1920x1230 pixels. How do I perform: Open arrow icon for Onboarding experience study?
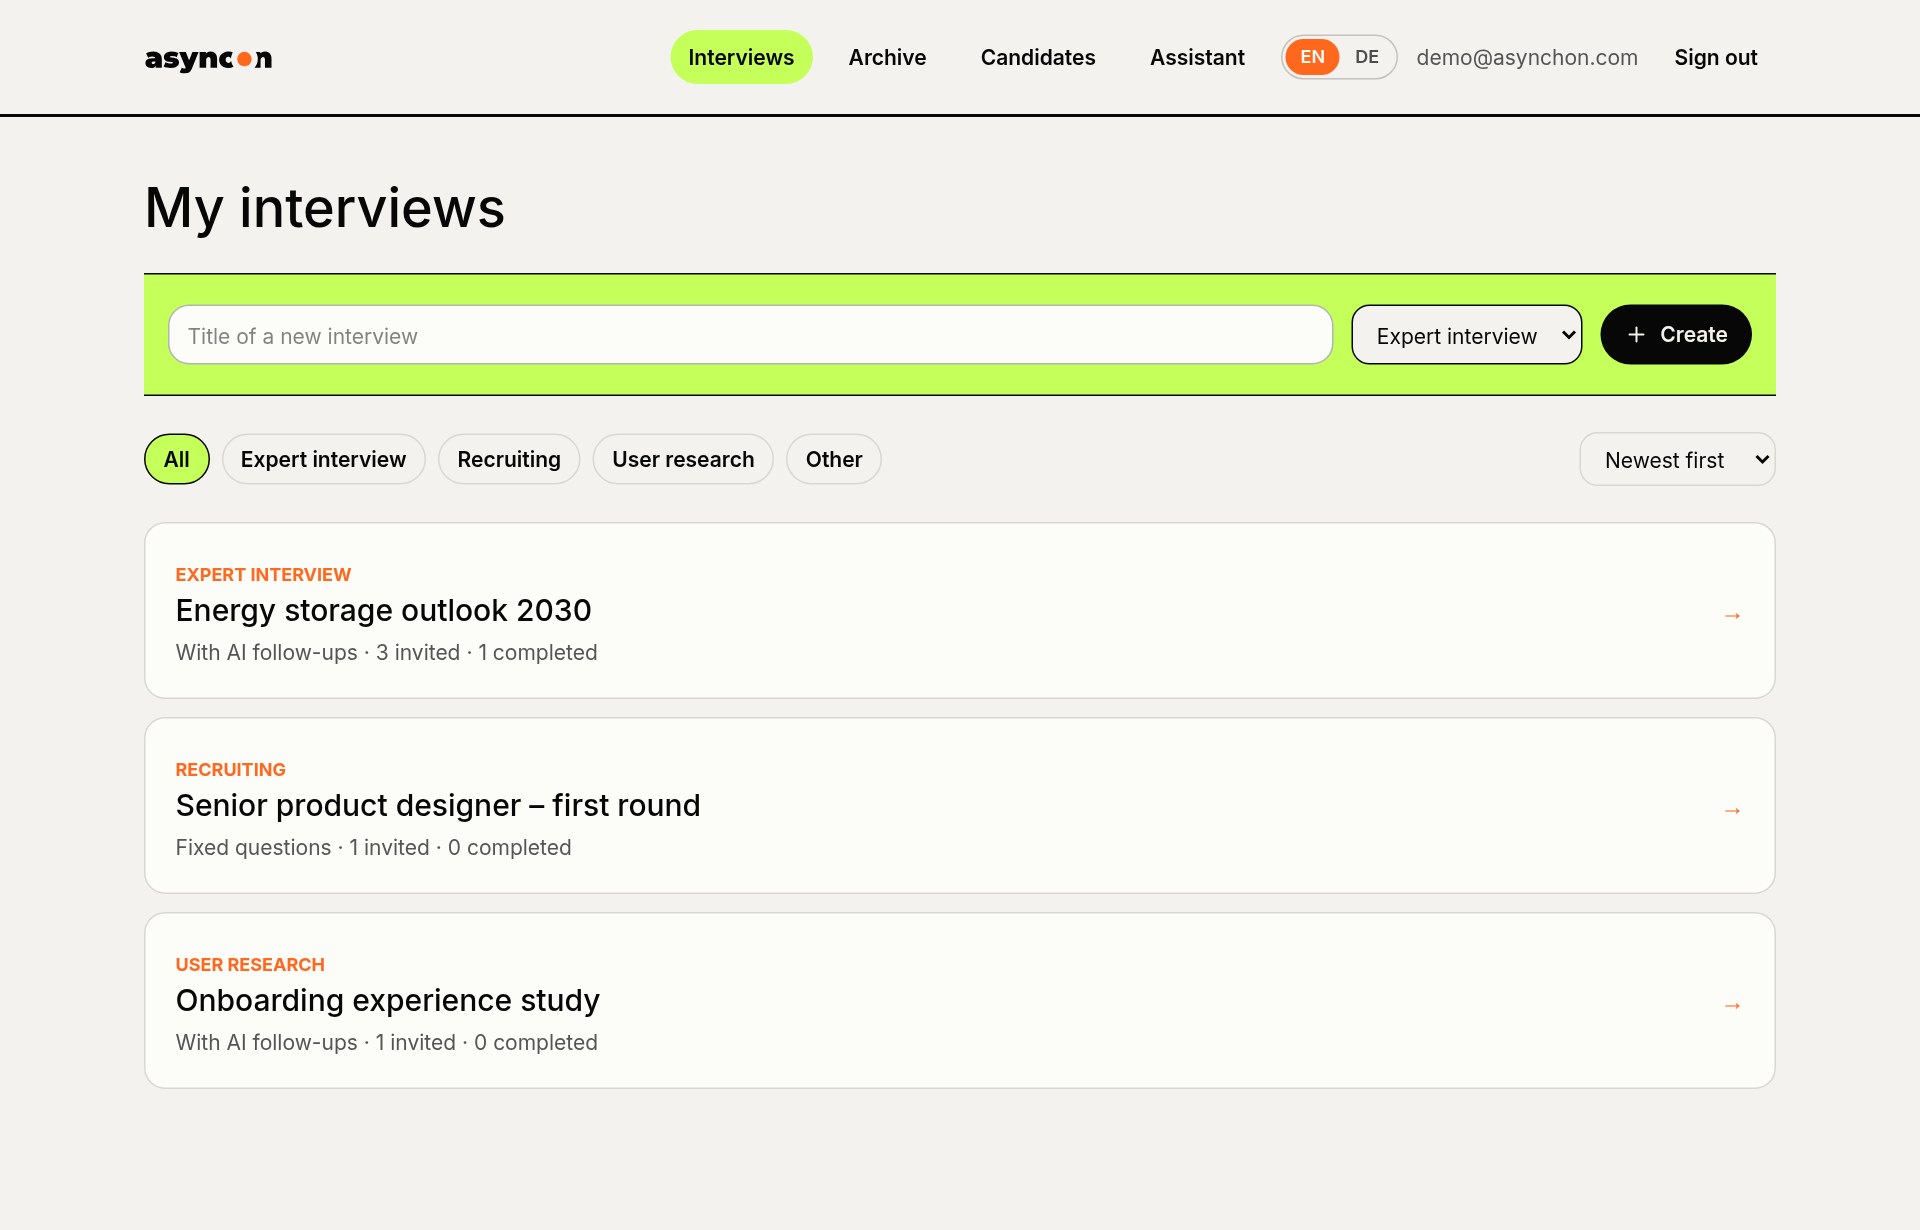(x=1732, y=1006)
